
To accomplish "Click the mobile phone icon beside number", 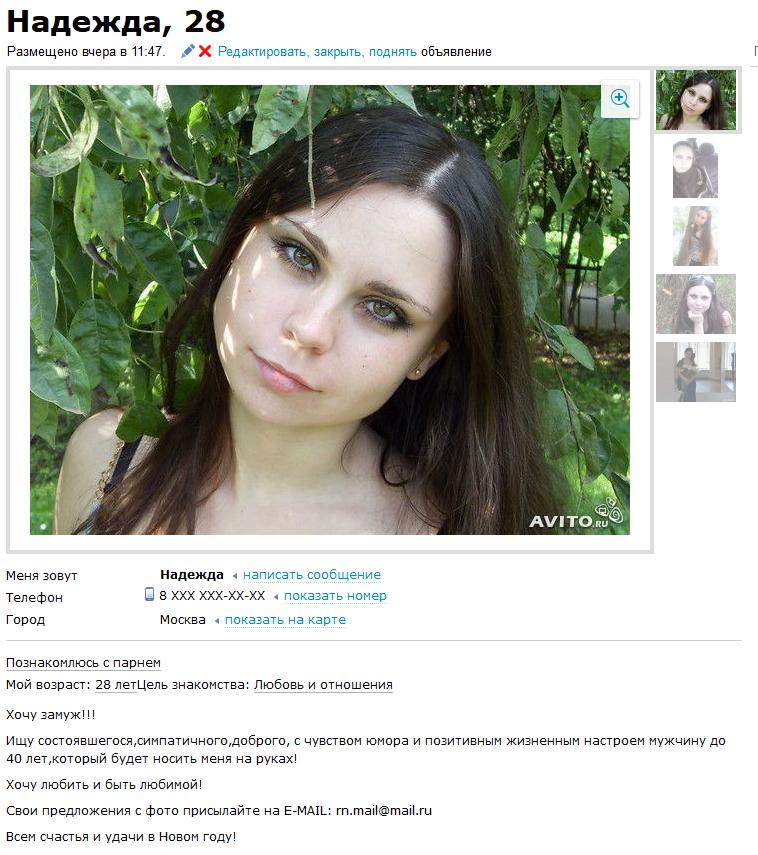I will [x=149, y=594].
